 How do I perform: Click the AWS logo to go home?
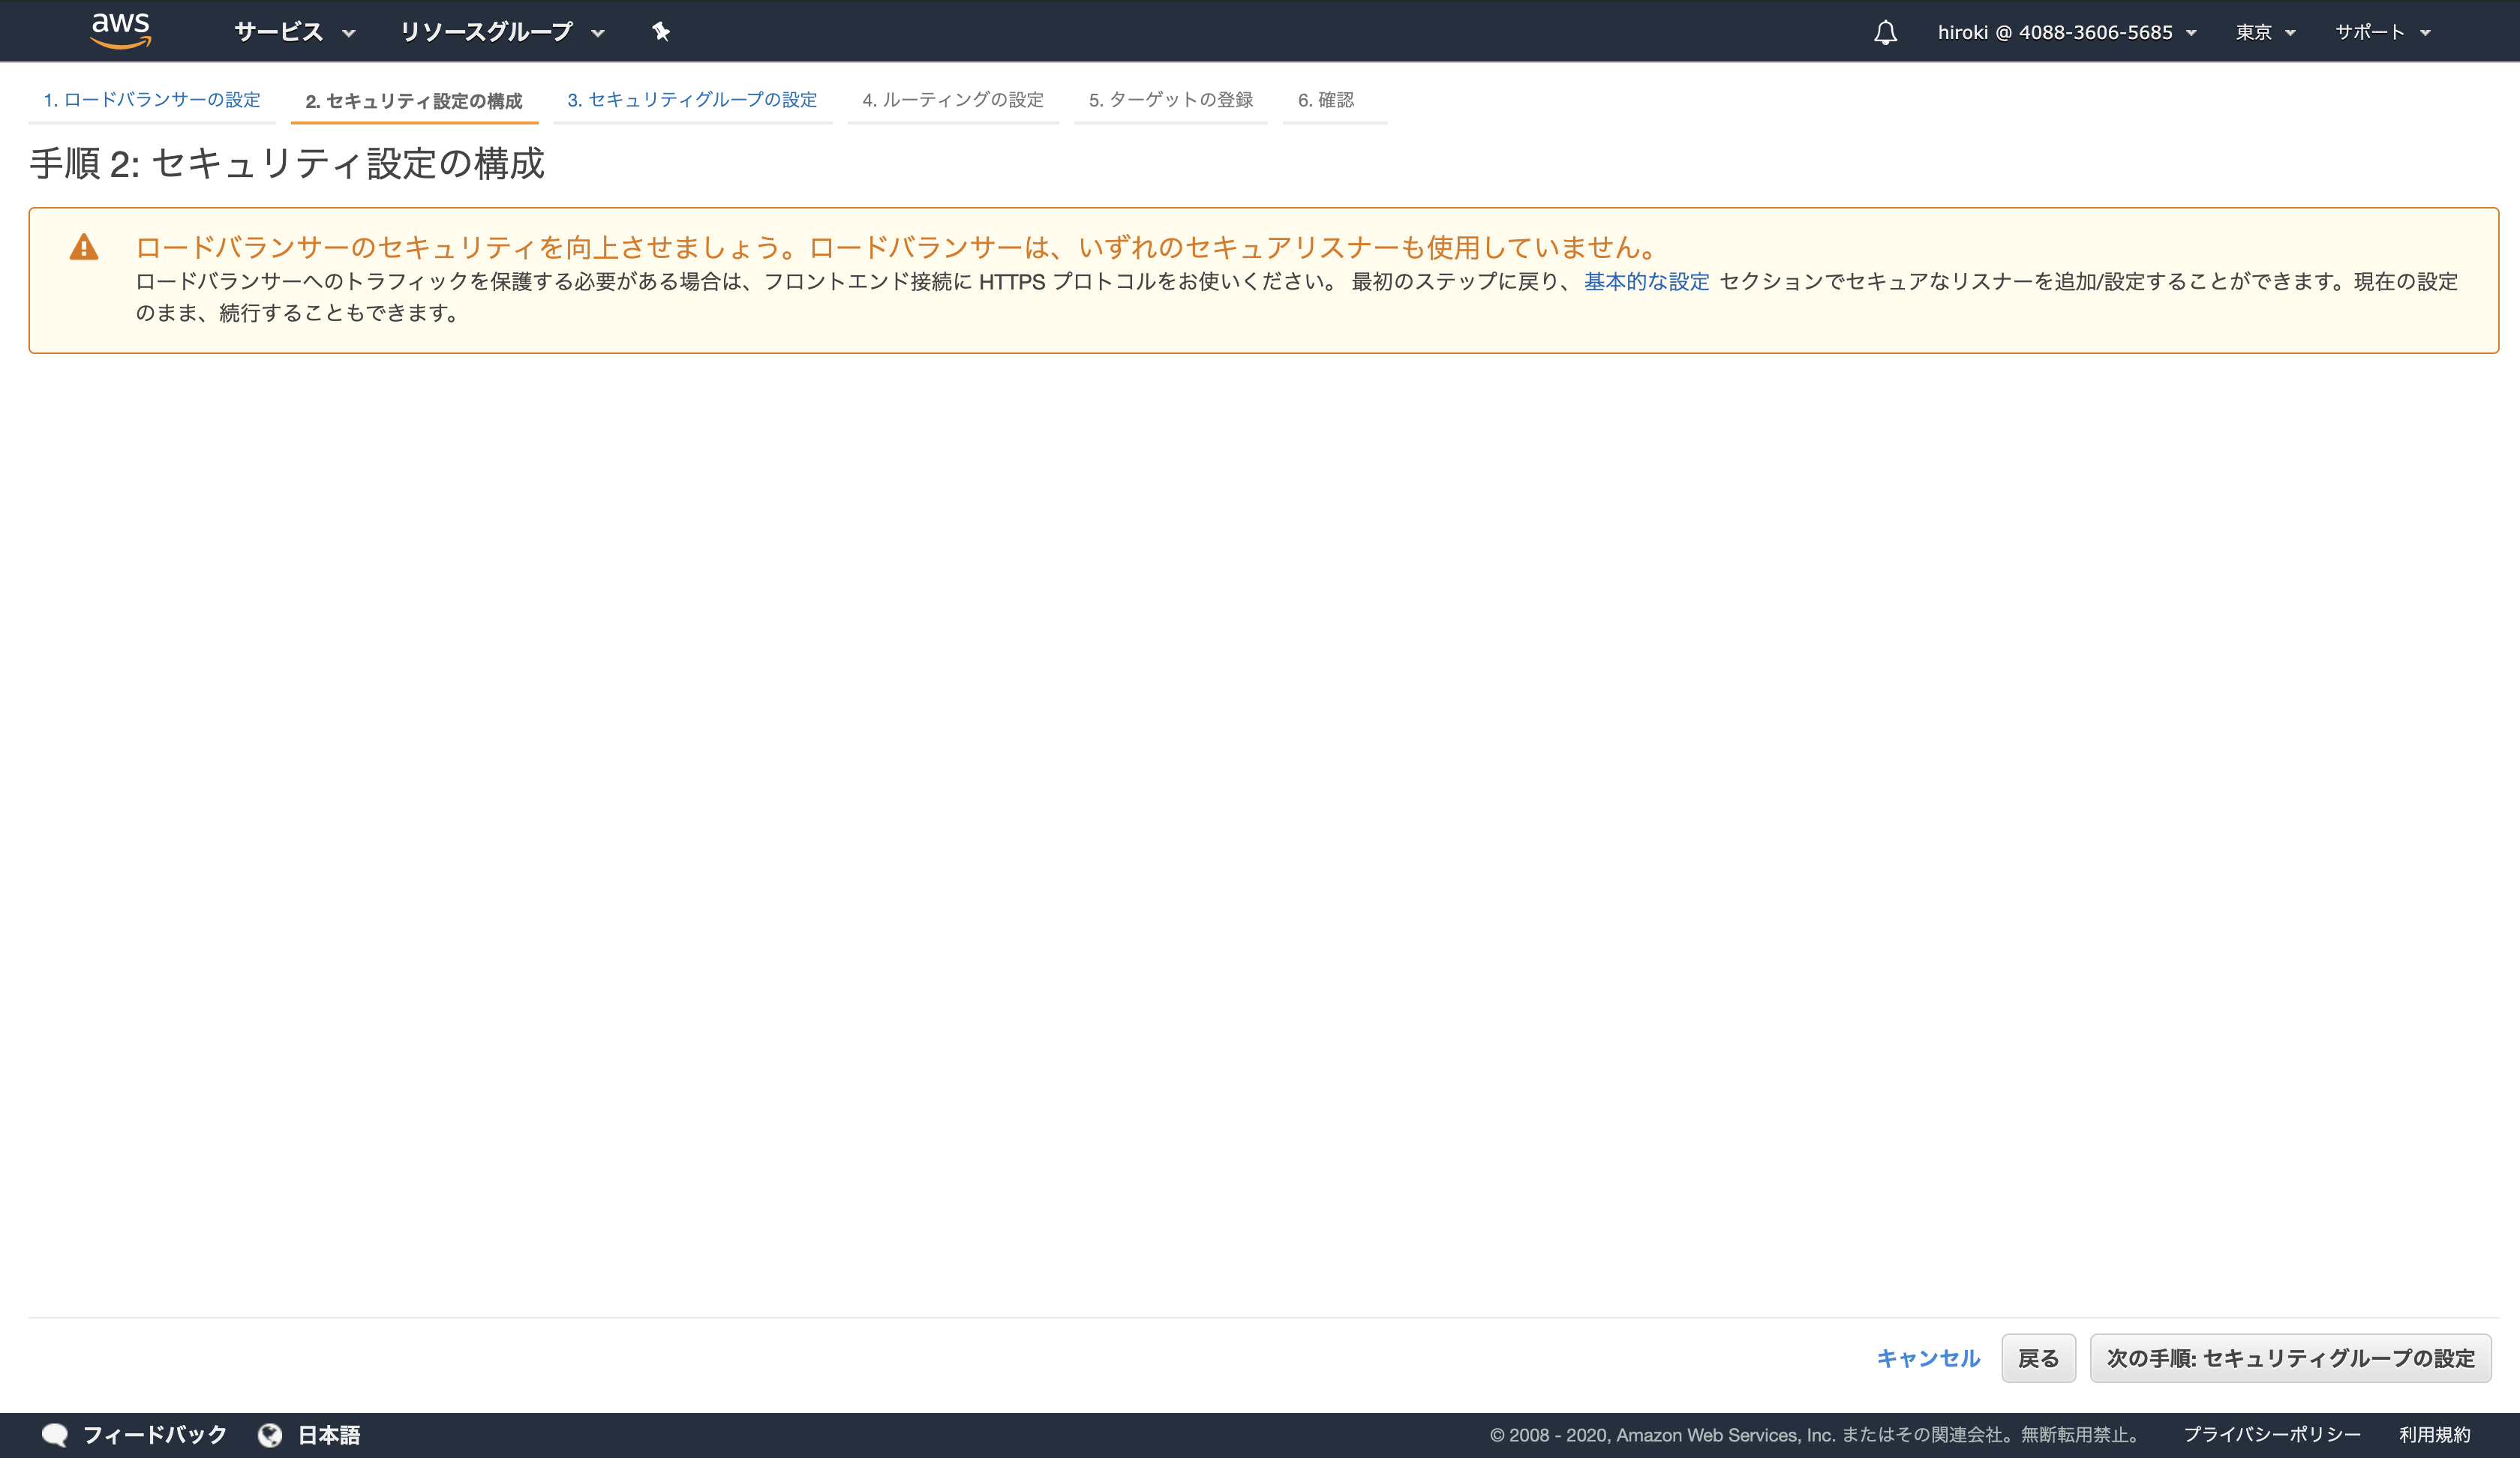click(120, 30)
